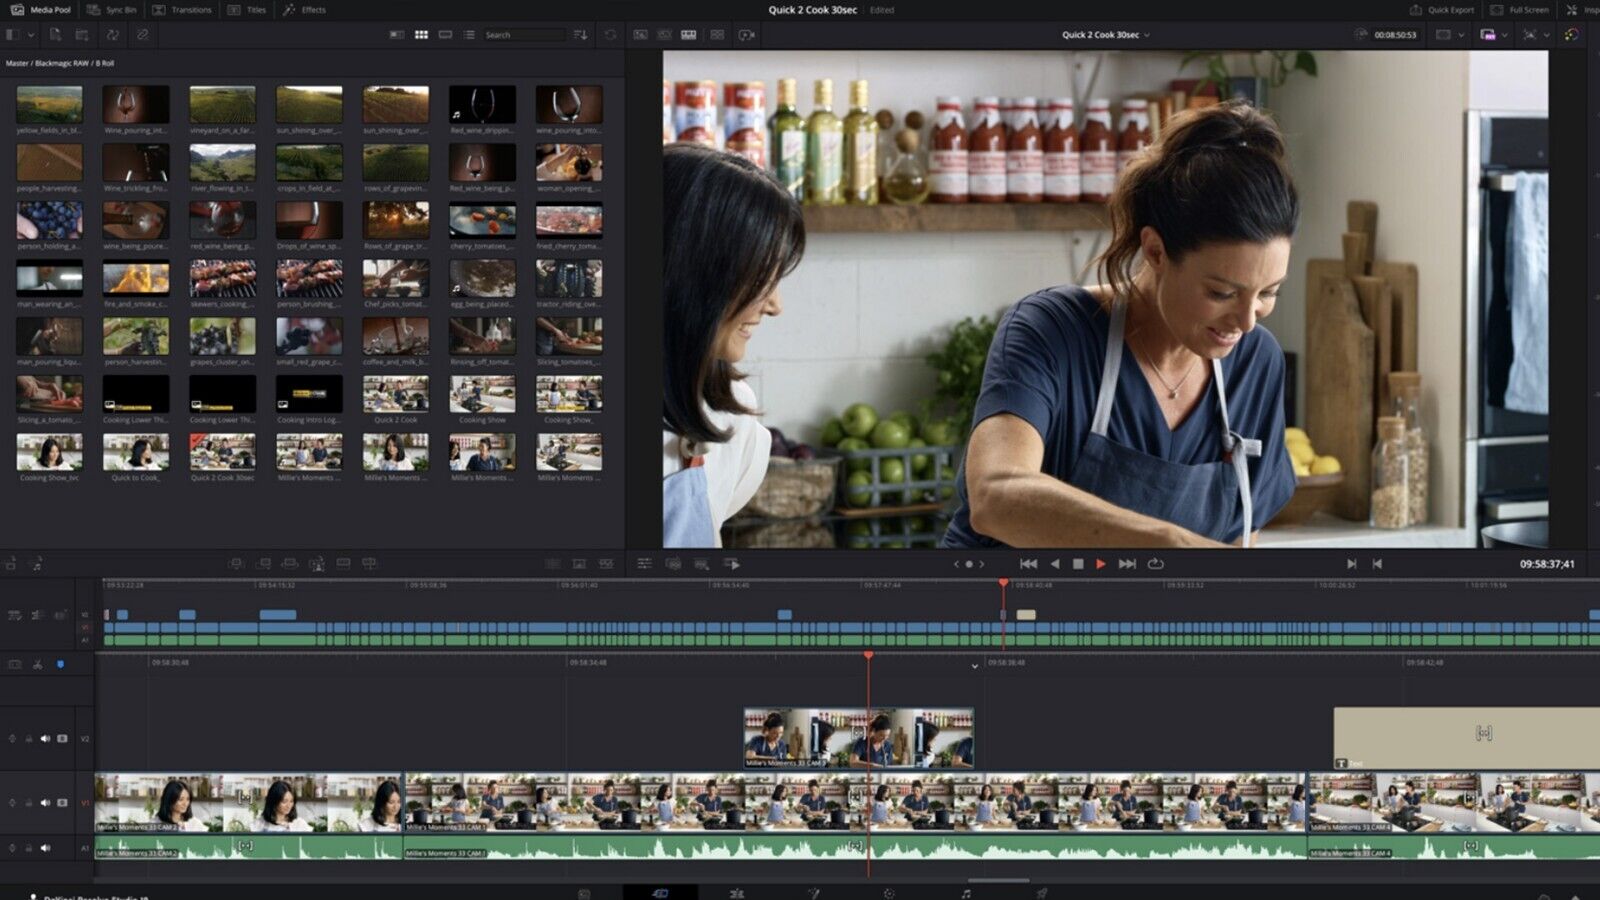The image size is (1600, 900).
Task: Open the Transitions tab
Action: pos(182,9)
